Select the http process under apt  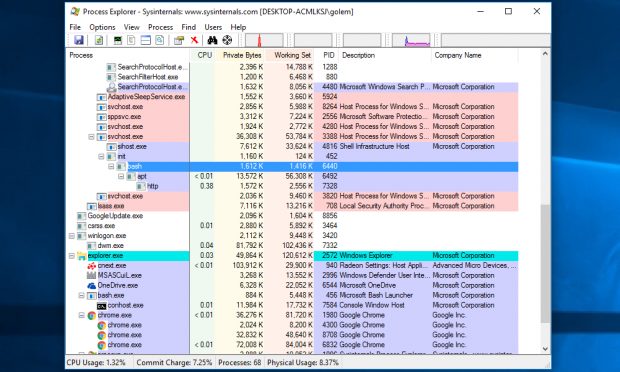click(x=153, y=186)
